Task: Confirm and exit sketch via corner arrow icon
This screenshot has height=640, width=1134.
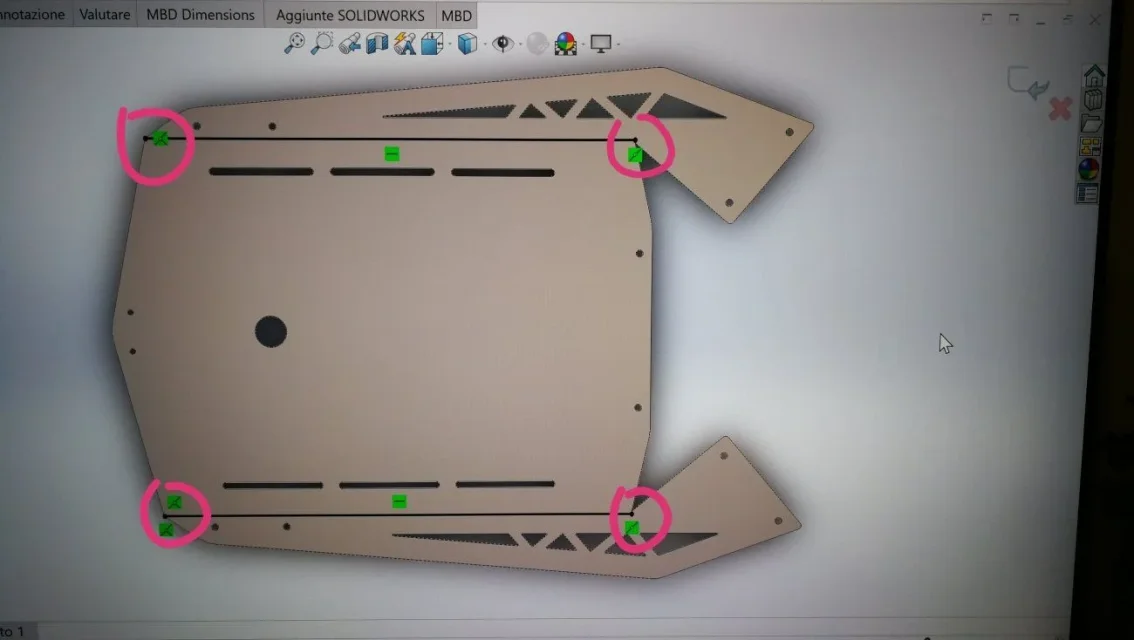Action: pos(1028,82)
